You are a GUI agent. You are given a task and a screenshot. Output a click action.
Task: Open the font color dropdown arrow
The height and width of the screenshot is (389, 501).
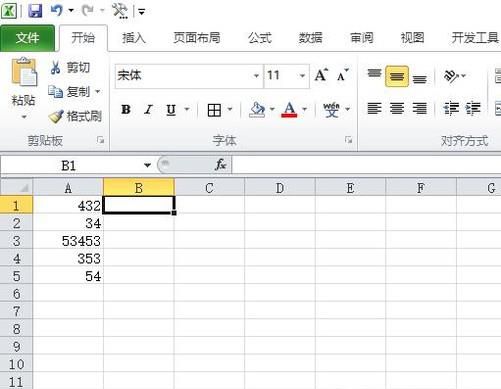coord(304,109)
